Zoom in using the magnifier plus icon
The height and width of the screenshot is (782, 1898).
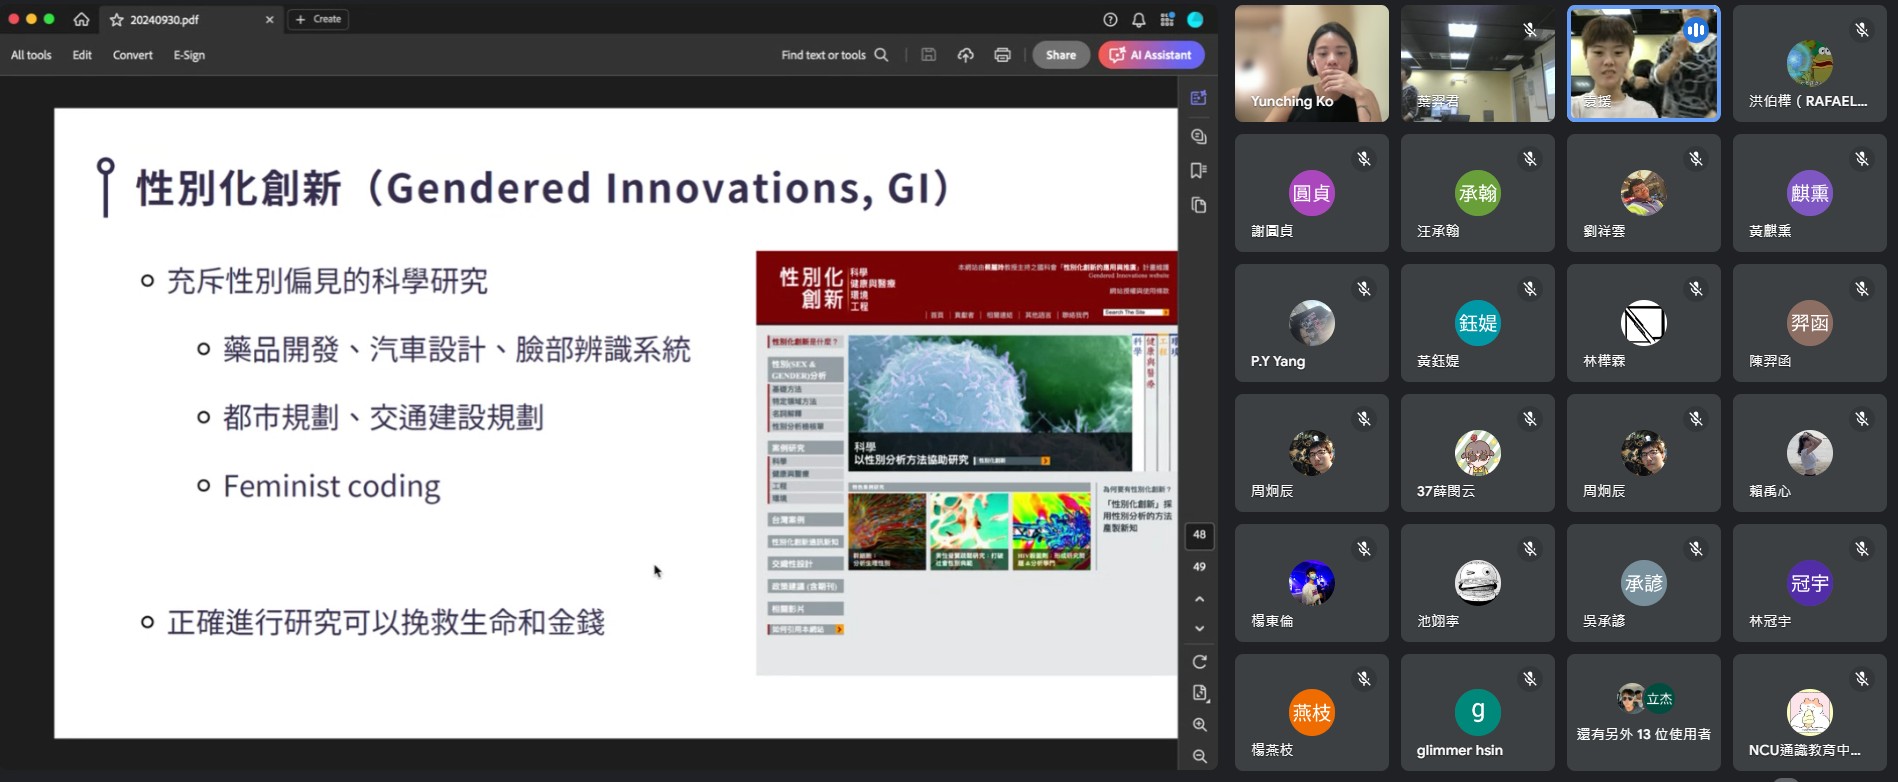click(1199, 725)
